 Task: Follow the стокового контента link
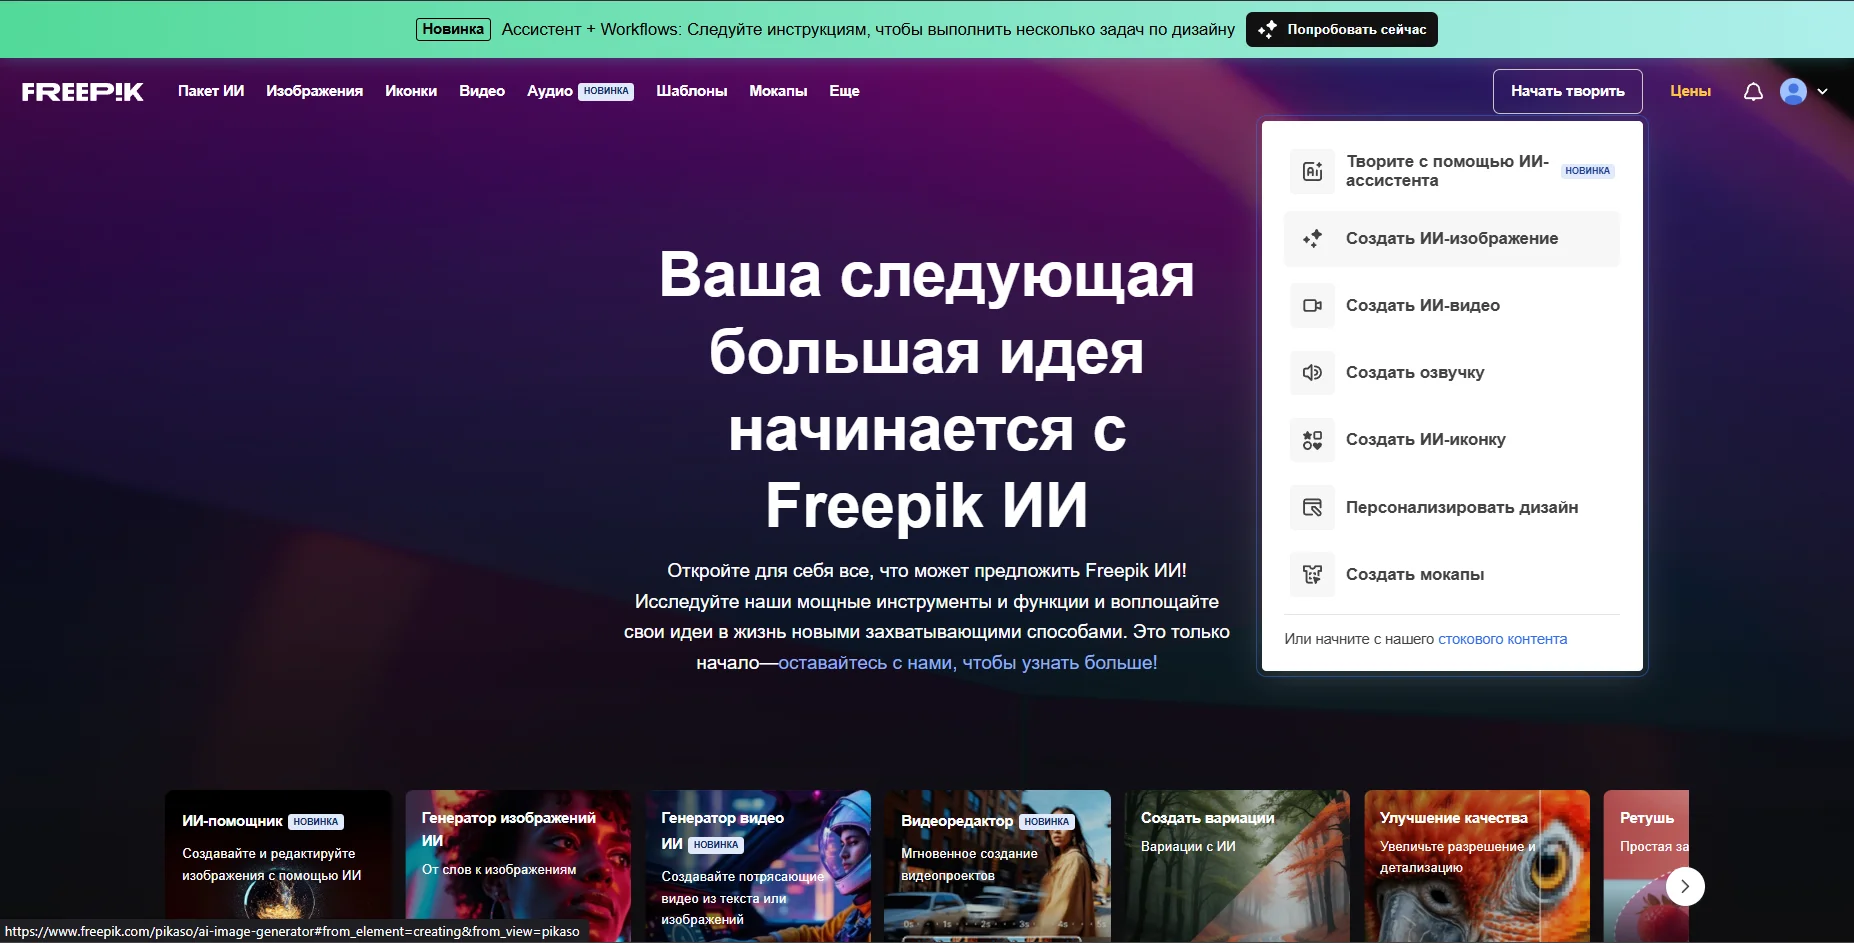[x=1502, y=639]
